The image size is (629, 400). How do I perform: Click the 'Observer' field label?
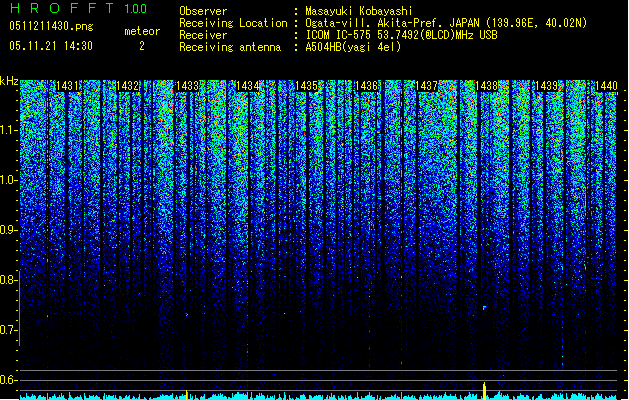pos(203,11)
